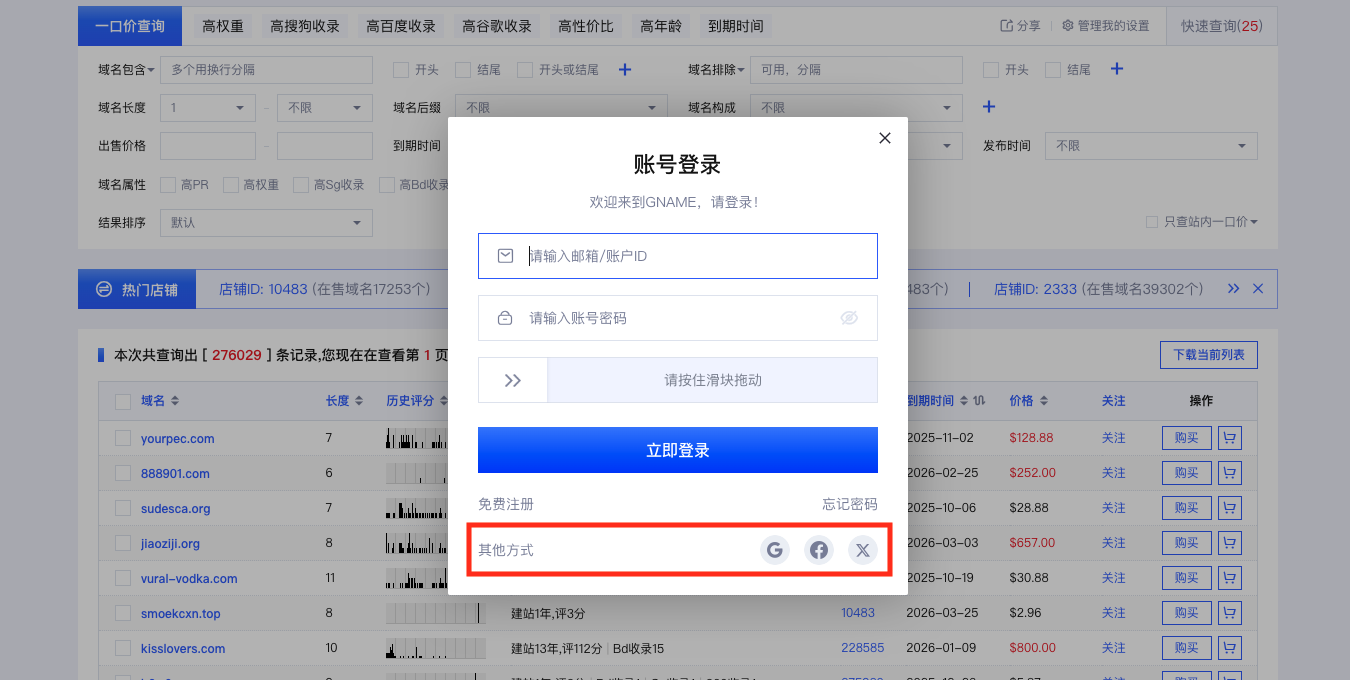Viewport: 1350px width, 680px height.
Task: Check the 高PR checkbox
Action: [x=168, y=185]
